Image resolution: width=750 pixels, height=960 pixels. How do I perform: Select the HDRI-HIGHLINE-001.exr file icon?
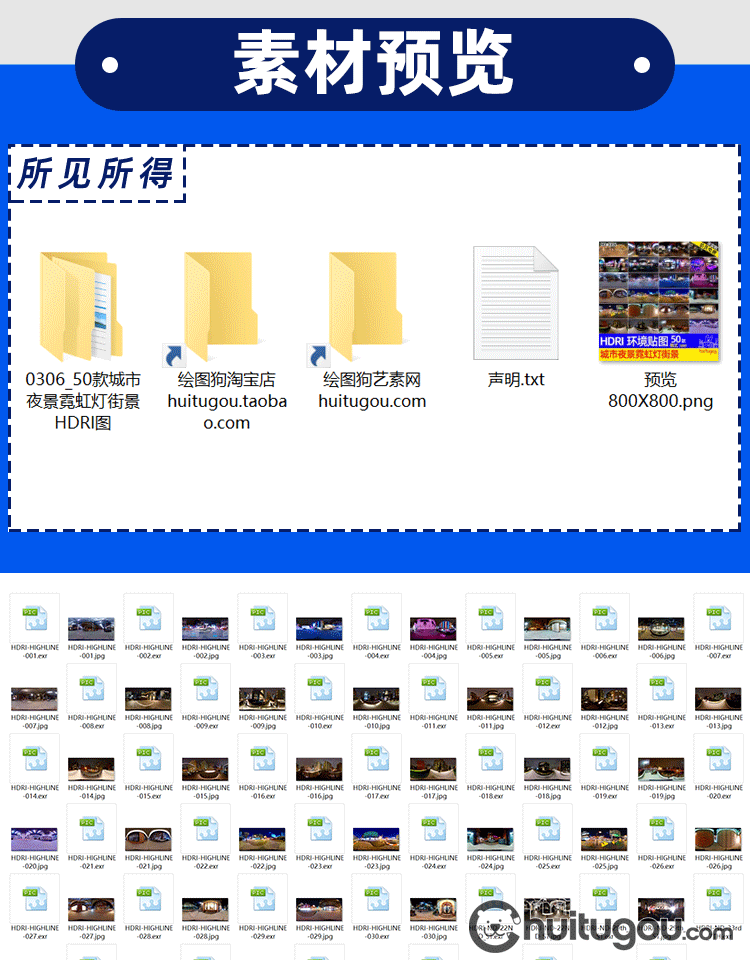pos(35,617)
